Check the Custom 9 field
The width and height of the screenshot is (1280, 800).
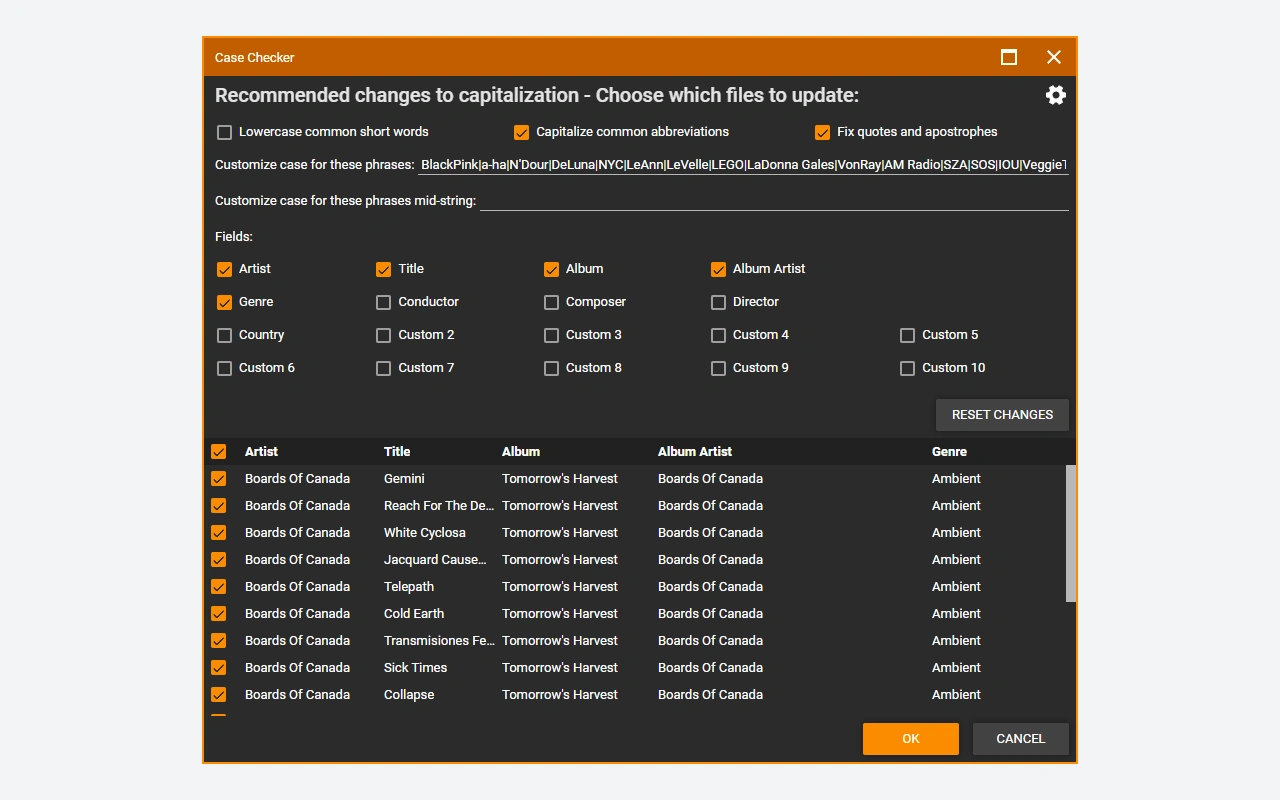pos(718,368)
